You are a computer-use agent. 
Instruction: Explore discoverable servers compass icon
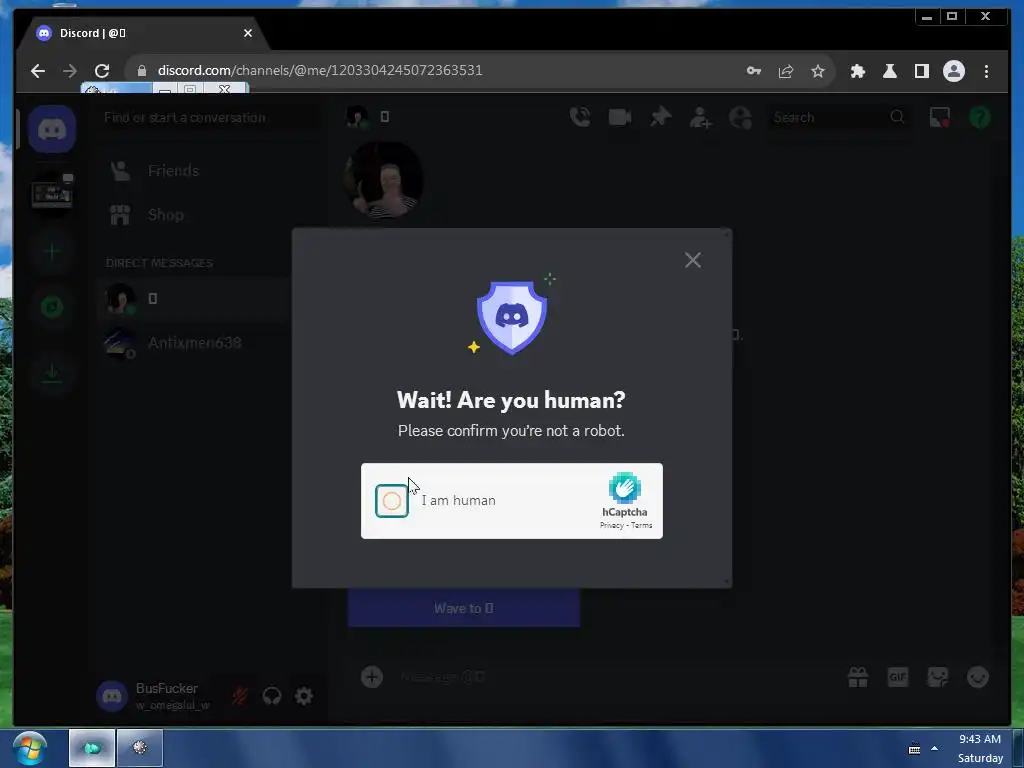pos(52,306)
